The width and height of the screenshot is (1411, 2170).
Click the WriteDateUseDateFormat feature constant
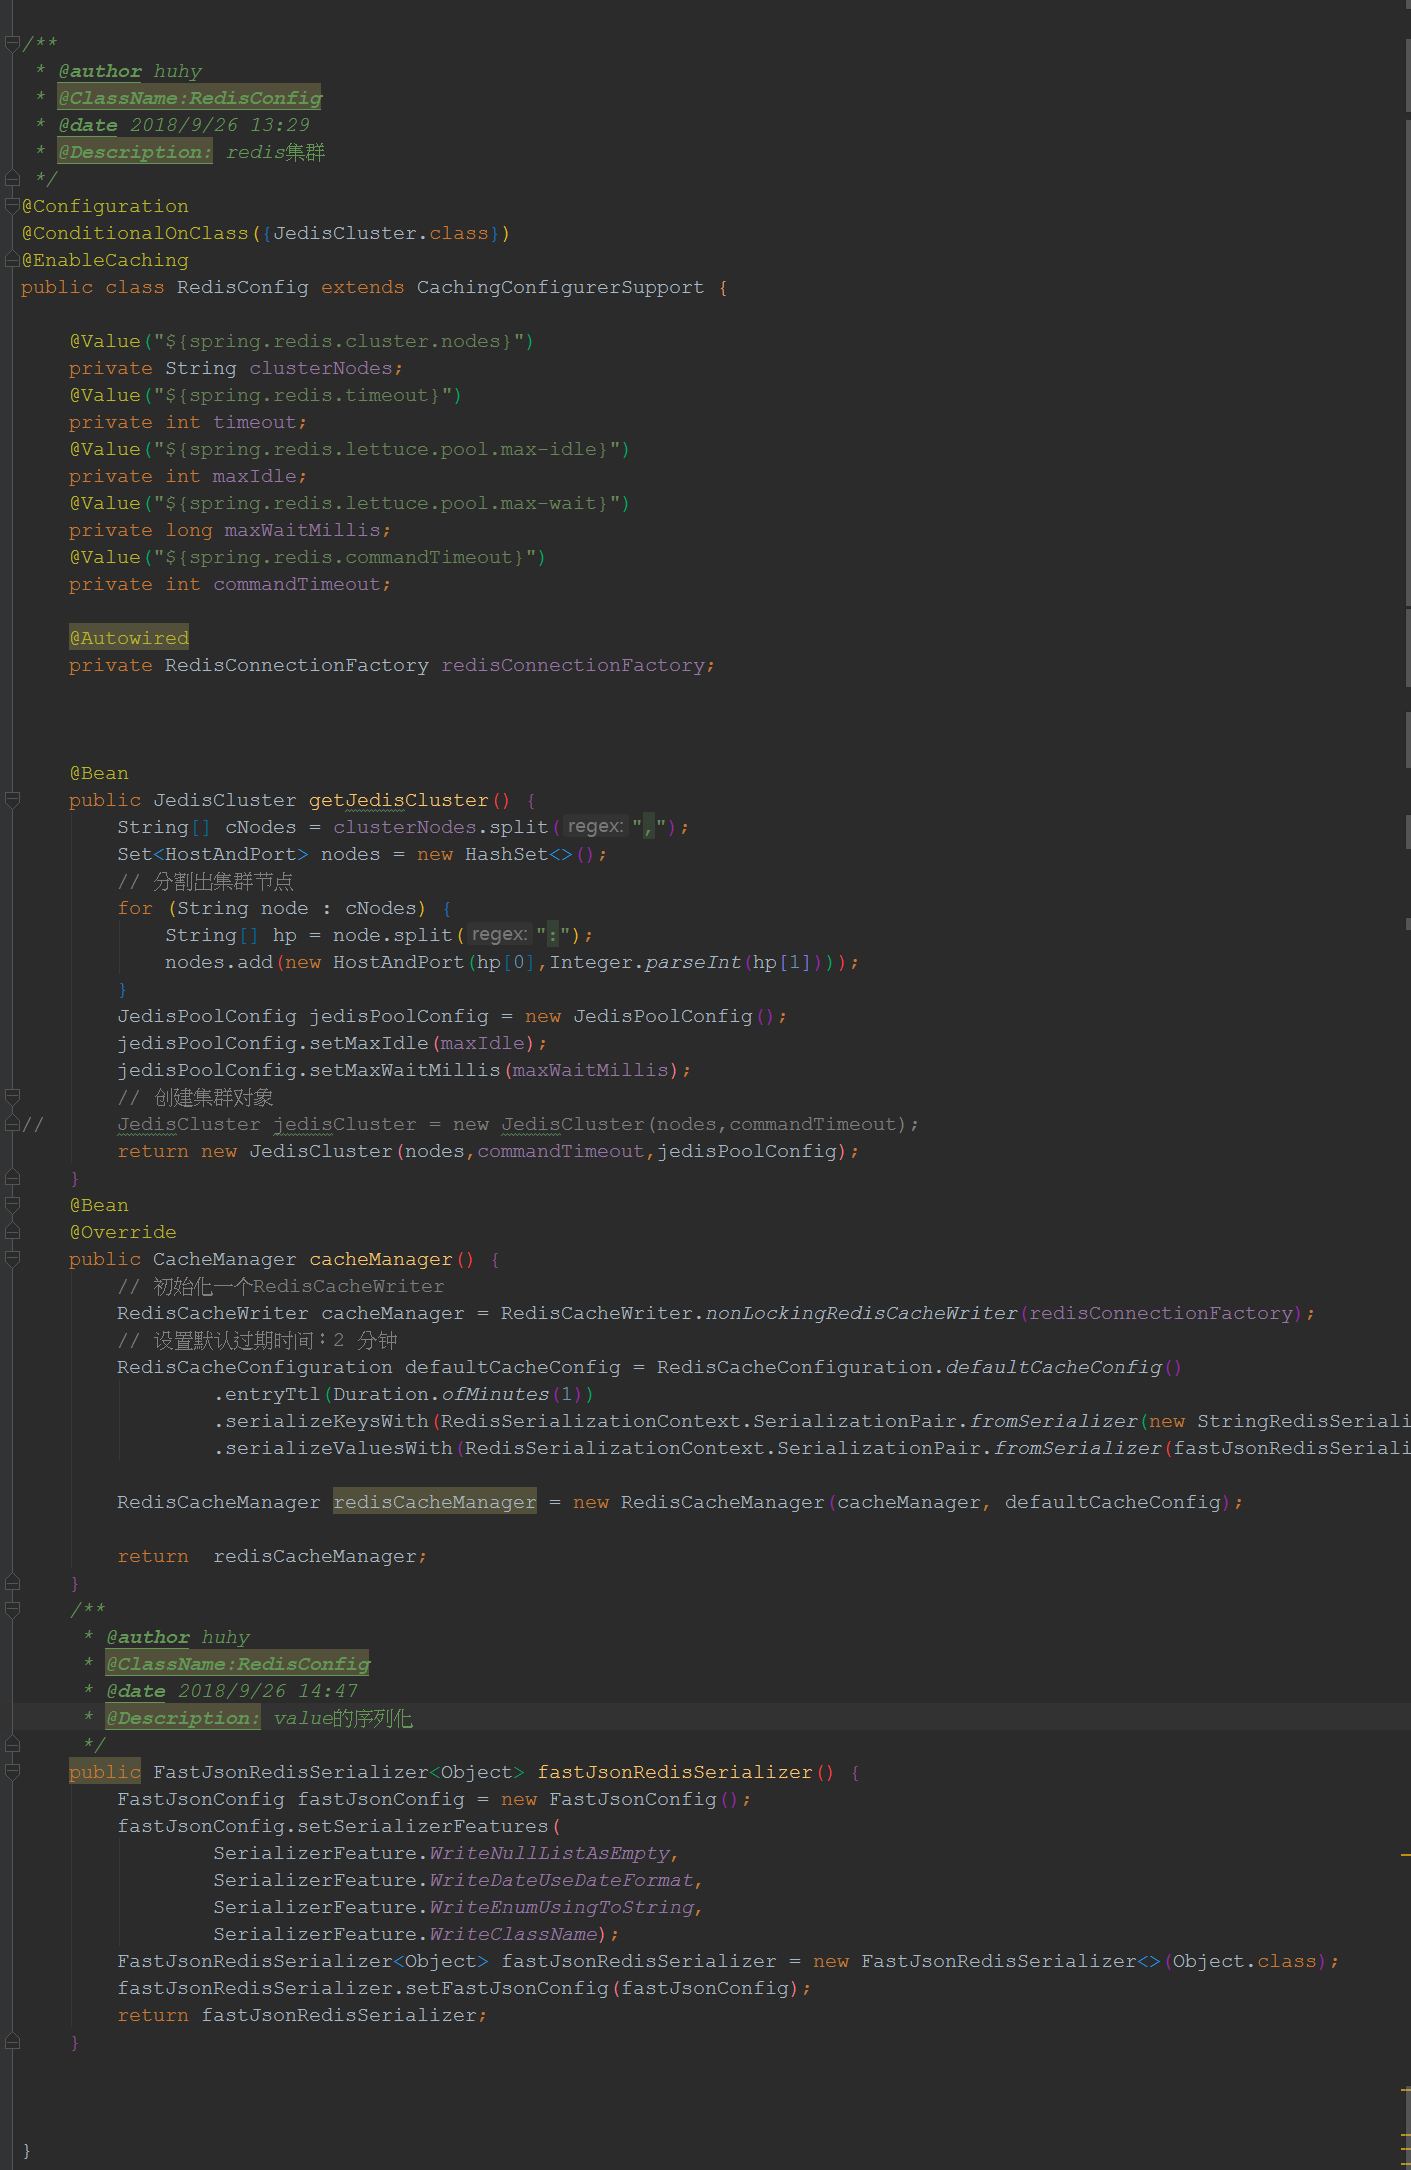coord(561,1880)
